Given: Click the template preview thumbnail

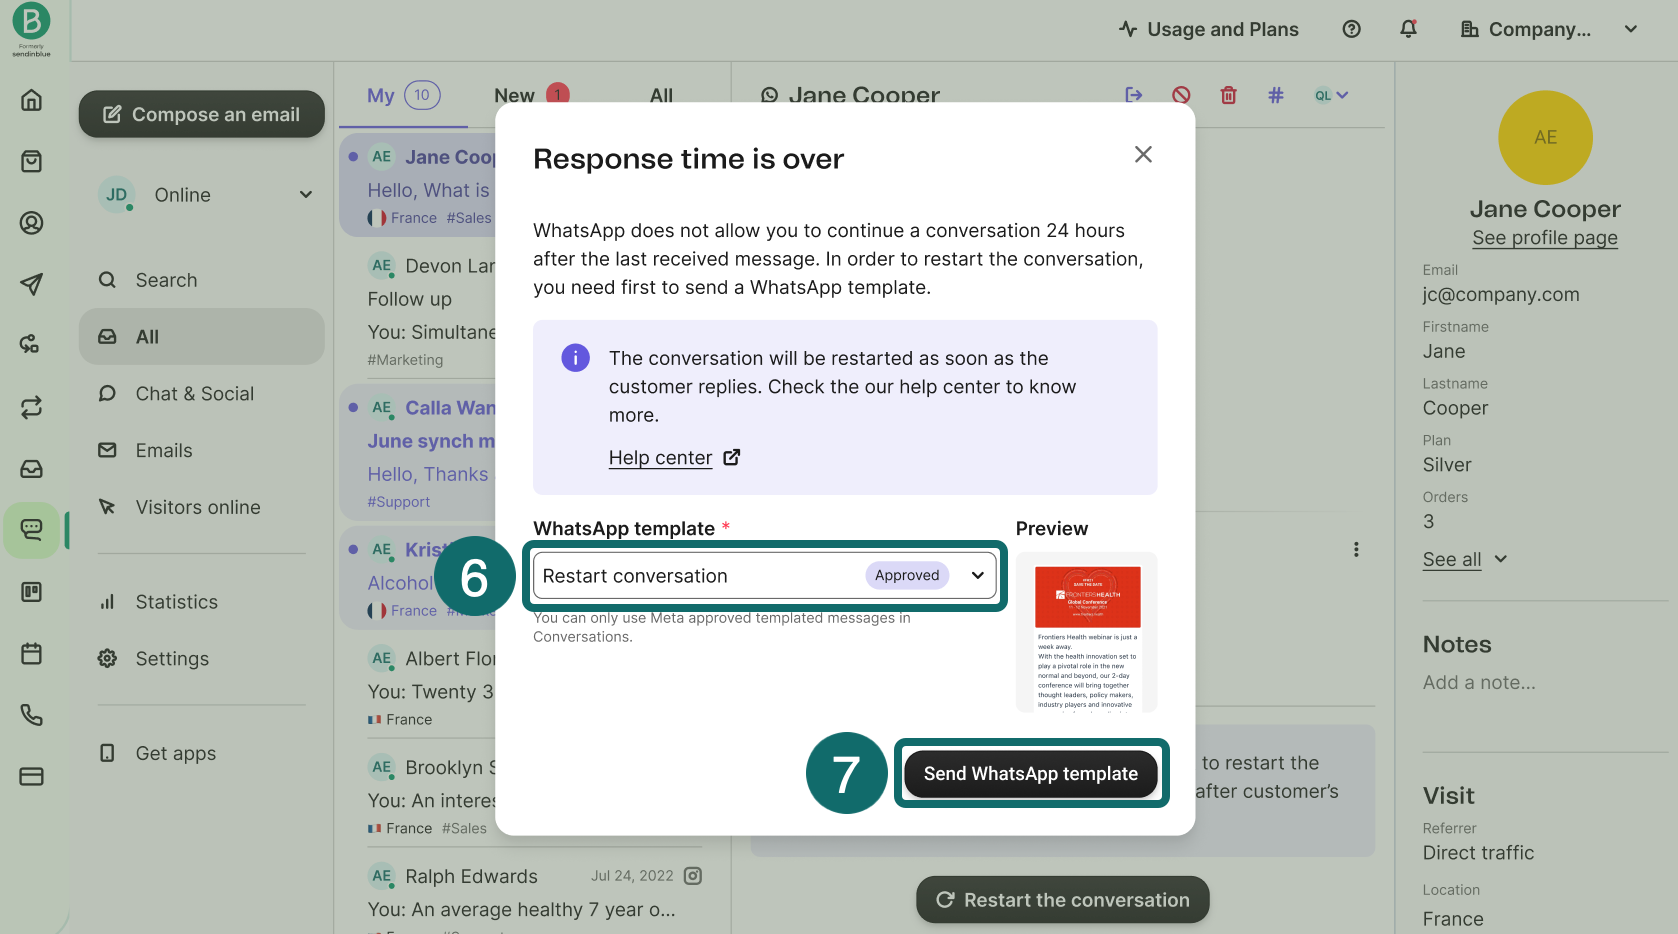Looking at the screenshot, I should 1086,632.
